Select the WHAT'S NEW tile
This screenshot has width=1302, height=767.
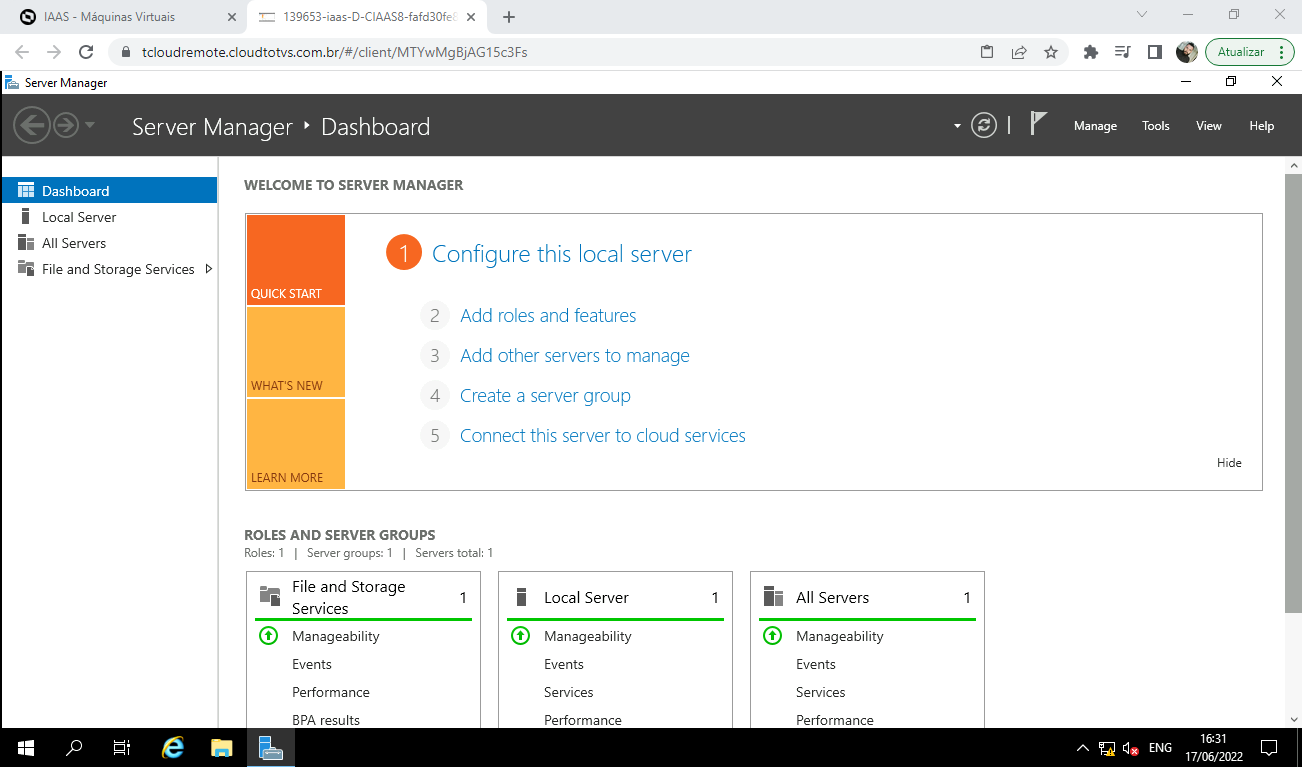(295, 352)
